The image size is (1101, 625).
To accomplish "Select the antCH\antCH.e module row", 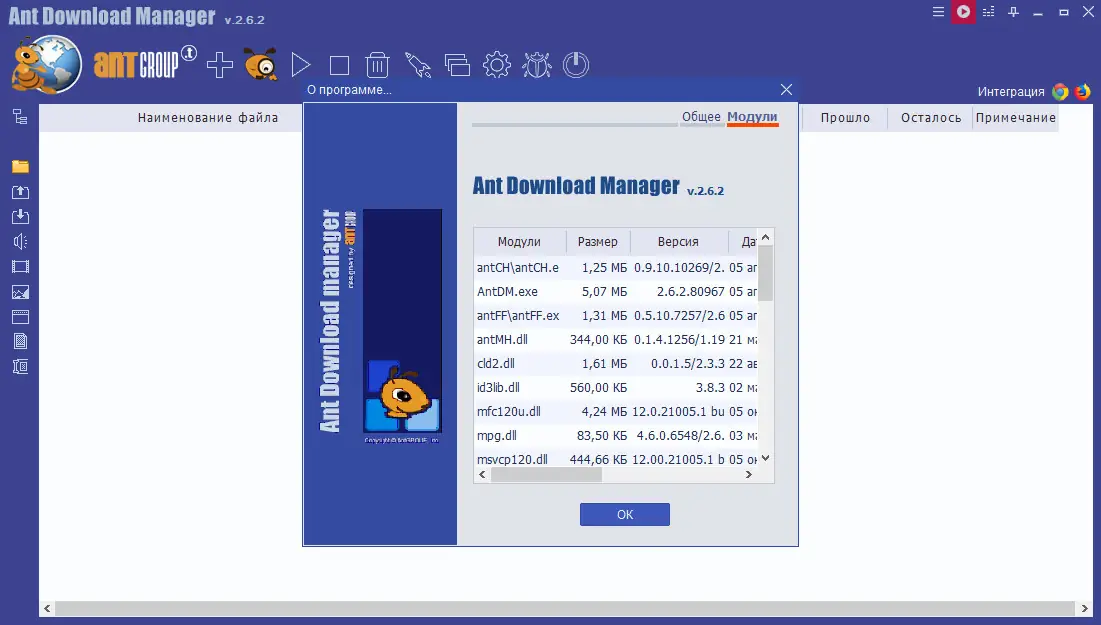I will [616, 268].
